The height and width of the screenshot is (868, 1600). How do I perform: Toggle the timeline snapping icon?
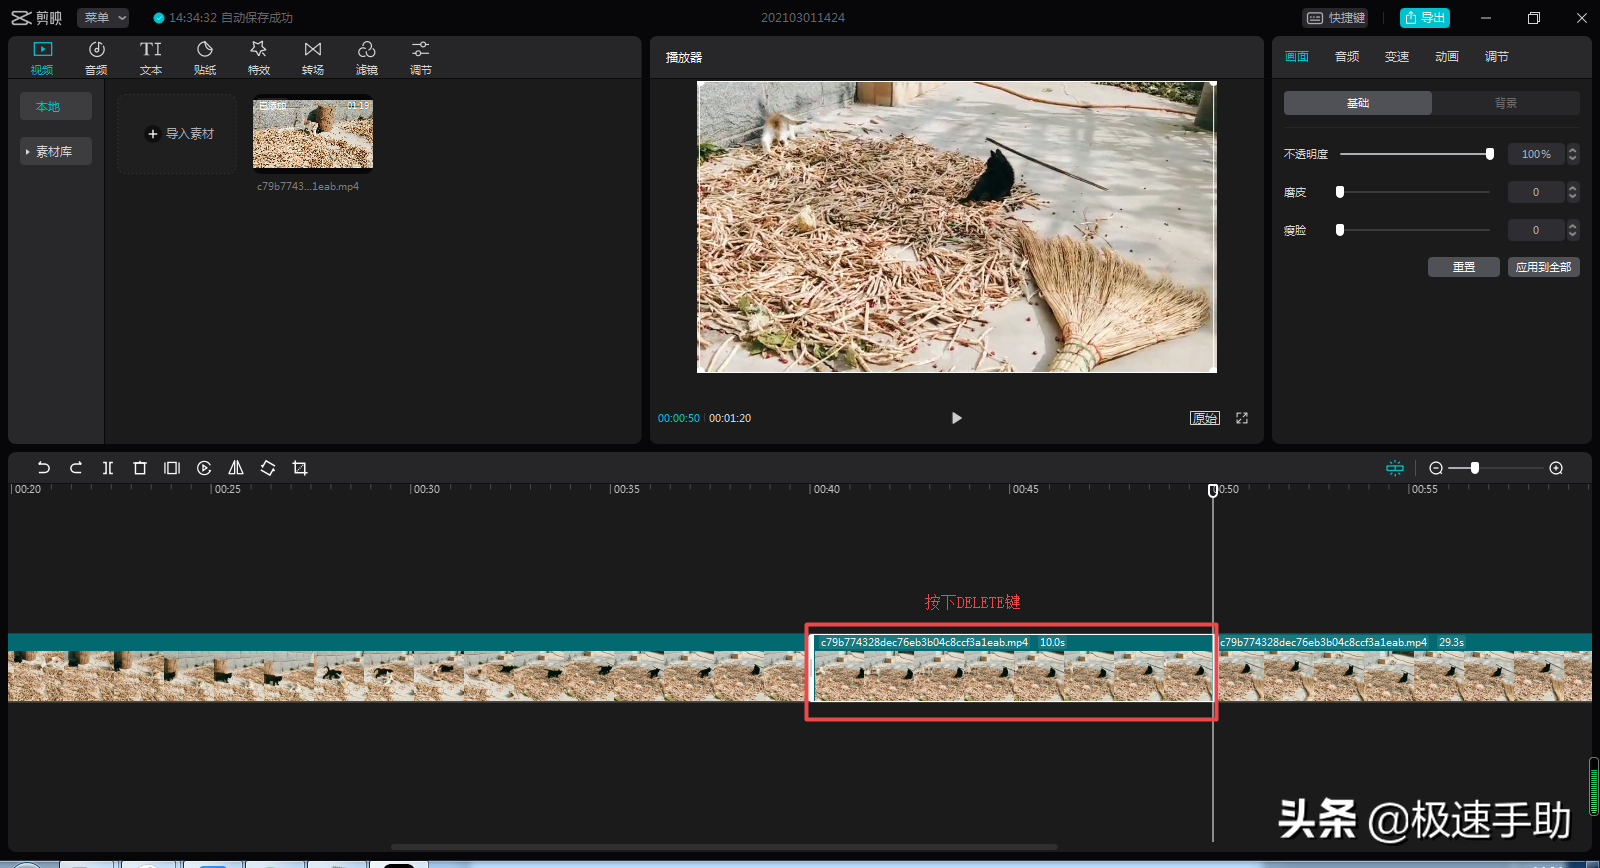point(1395,468)
